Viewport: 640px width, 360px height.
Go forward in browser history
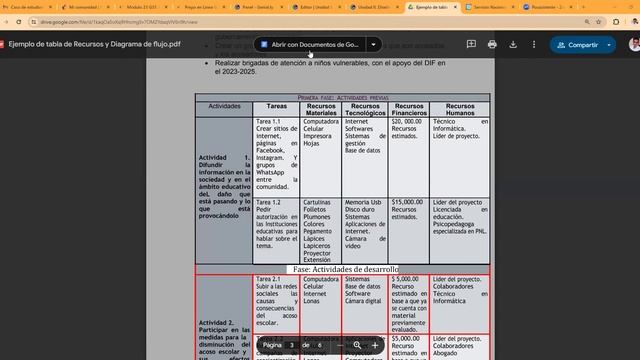(6, 22)
